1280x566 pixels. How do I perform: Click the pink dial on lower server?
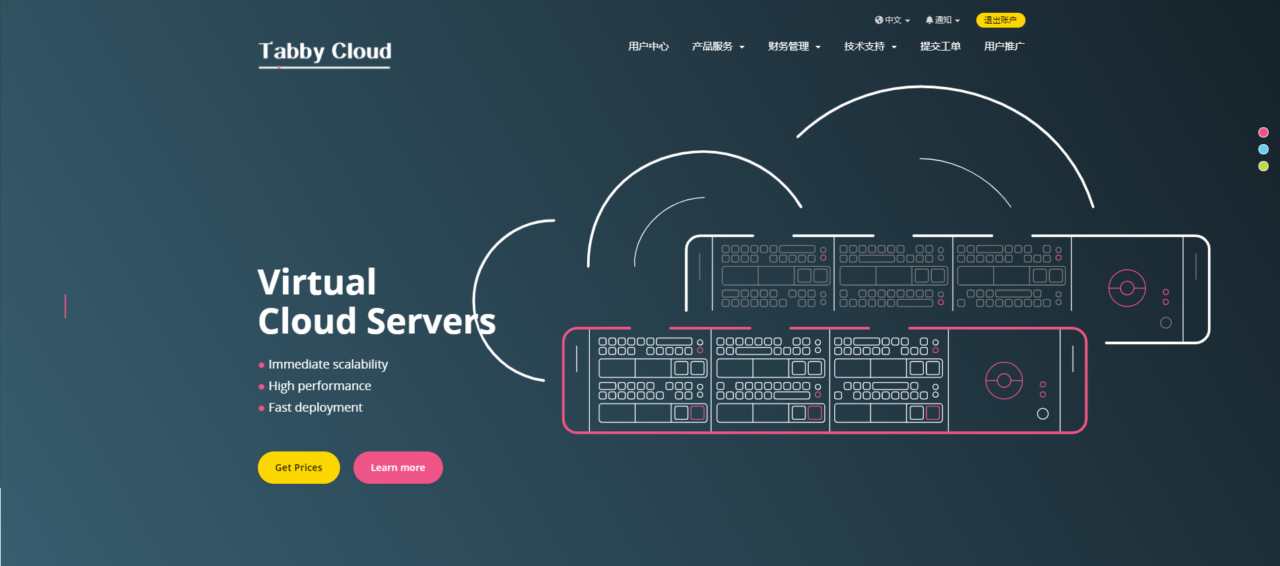click(x=1004, y=380)
